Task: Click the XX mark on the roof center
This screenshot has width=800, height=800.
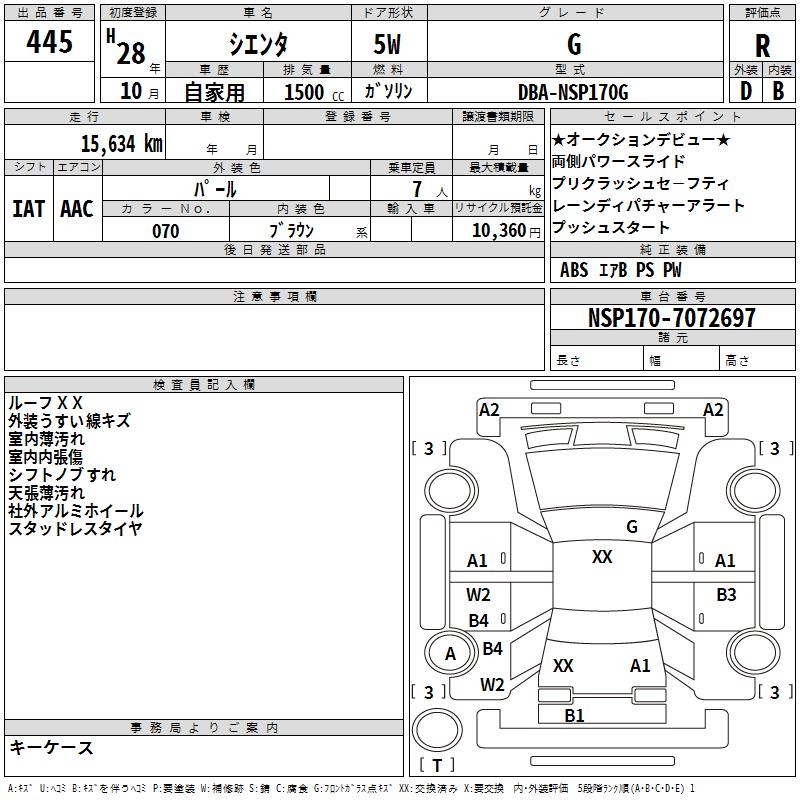Action: 602,557
